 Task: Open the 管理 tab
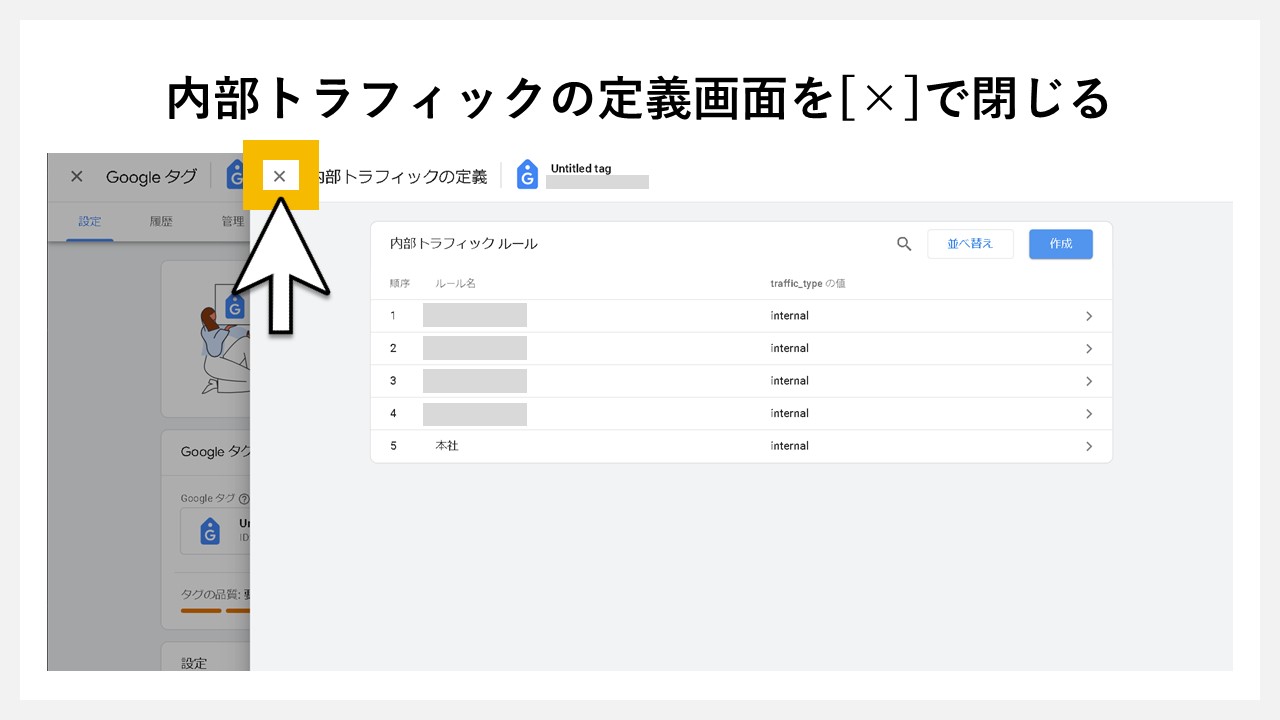click(232, 221)
